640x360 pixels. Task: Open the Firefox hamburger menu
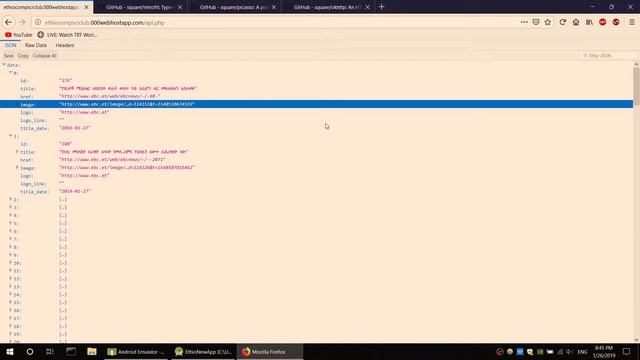click(x=631, y=22)
